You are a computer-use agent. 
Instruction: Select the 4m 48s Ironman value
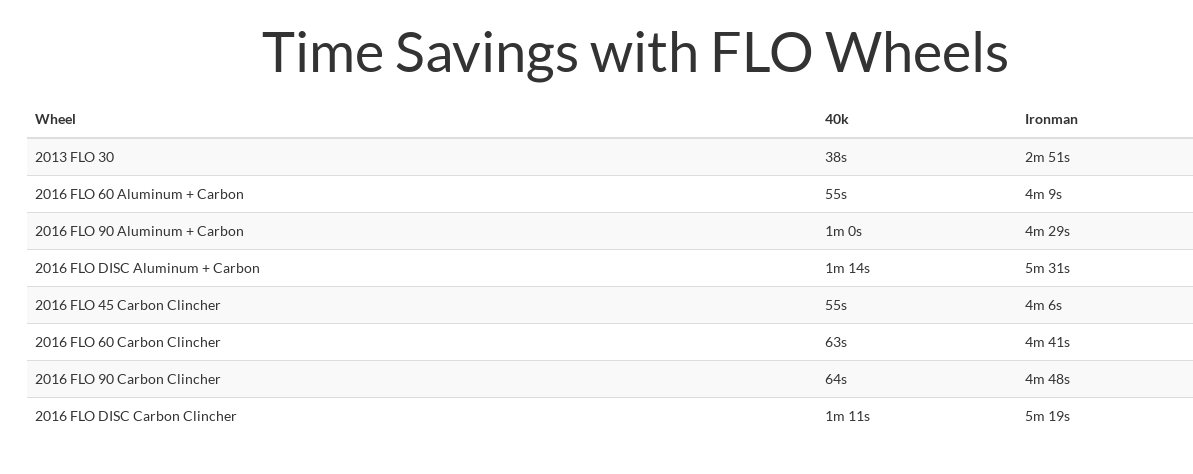coord(1047,379)
